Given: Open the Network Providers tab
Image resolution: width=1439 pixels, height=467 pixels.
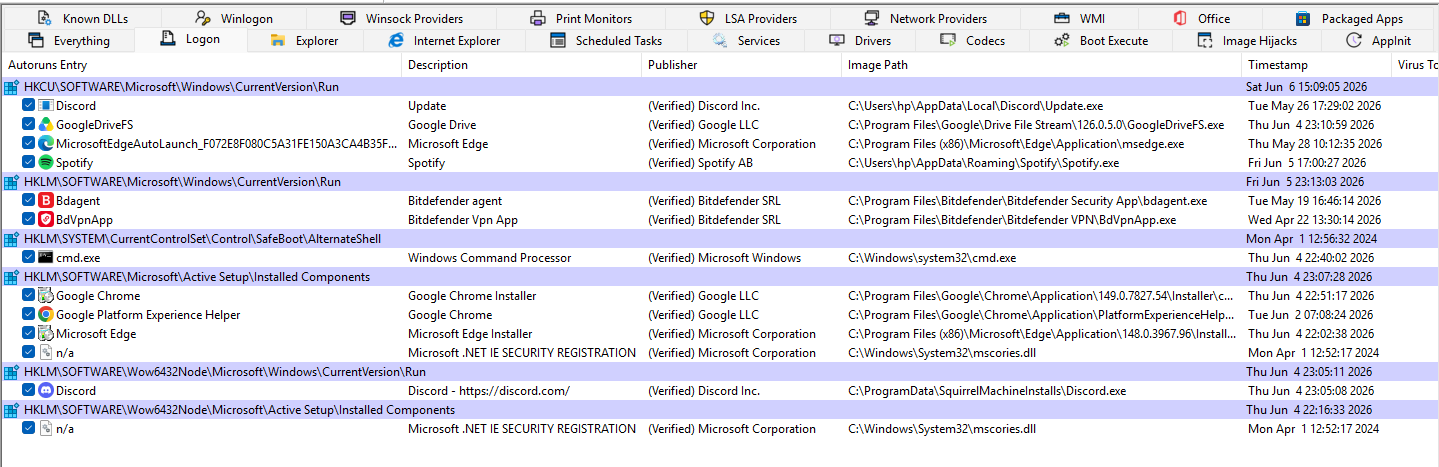Looking at the screenshot, I should pyautogui.click(x=925, y=18).
